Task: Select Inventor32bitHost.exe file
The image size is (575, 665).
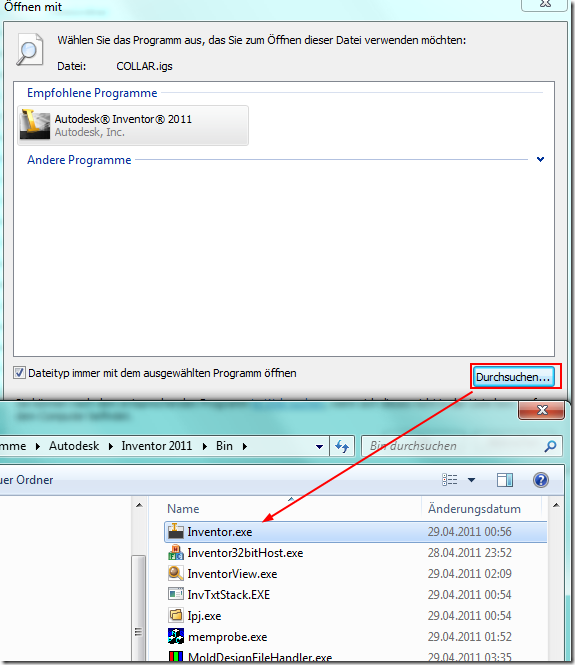Action: (355, 553)
